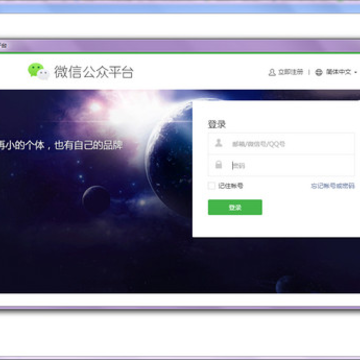The height and width of the screenshot is (360, 360).
Task: Focus the 密码 password field
Action: (281, 165)
